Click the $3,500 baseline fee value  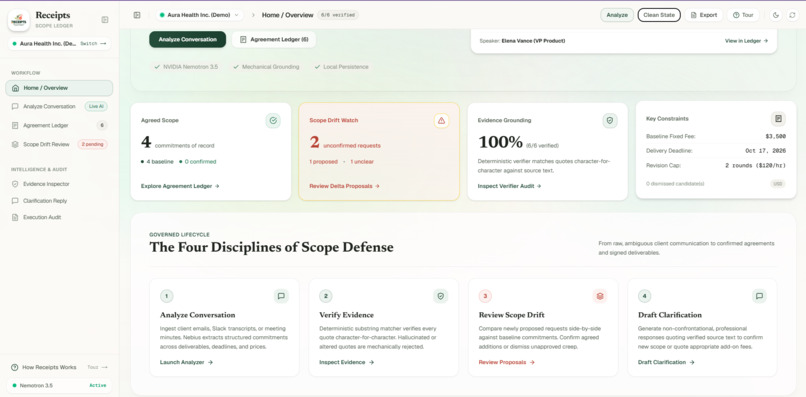776,137
